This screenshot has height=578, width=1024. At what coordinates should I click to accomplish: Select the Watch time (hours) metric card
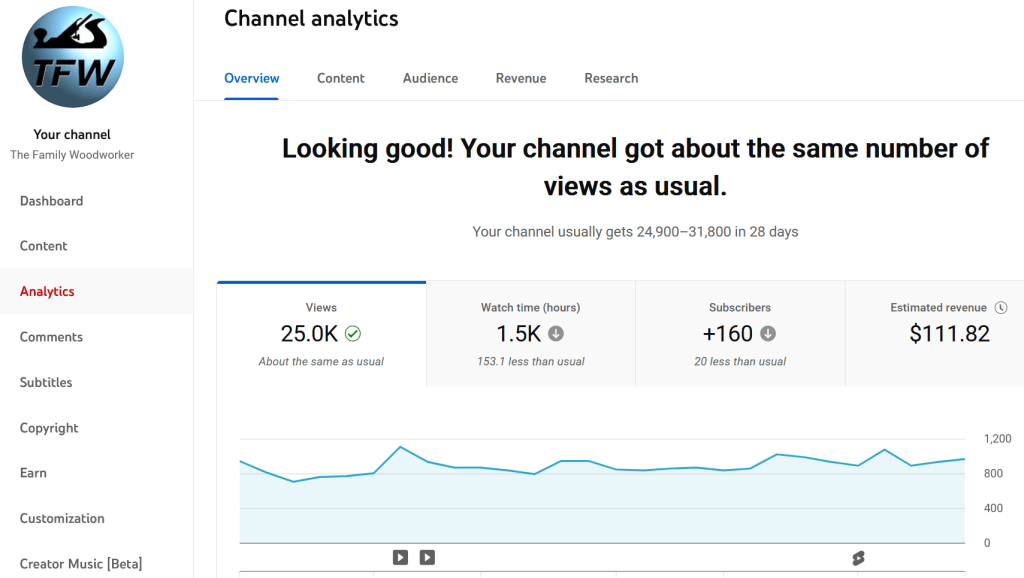[530, 334]
